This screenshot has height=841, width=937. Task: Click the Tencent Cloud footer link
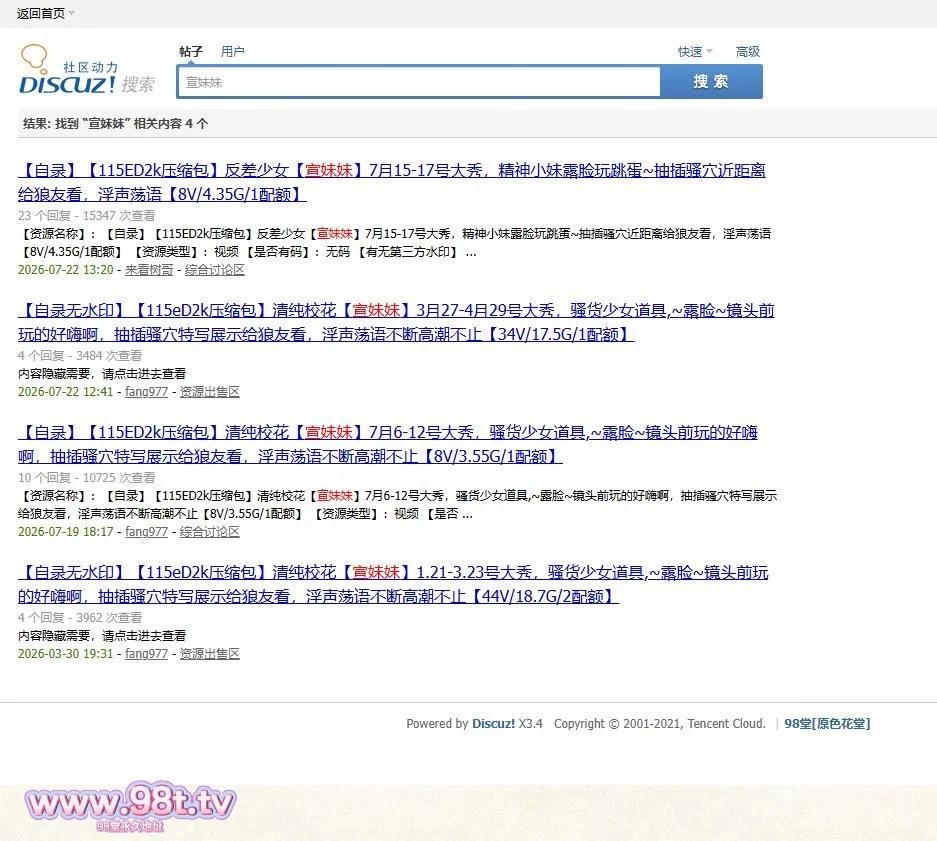(x=725, y=723)
